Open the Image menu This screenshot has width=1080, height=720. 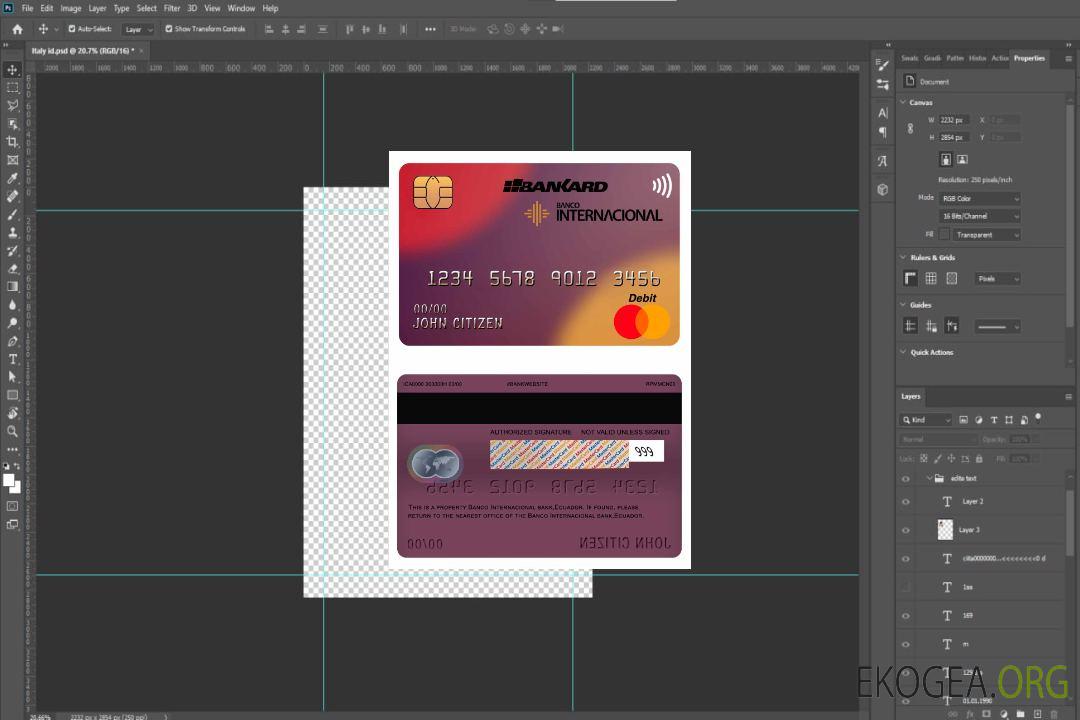pos(71,8)
